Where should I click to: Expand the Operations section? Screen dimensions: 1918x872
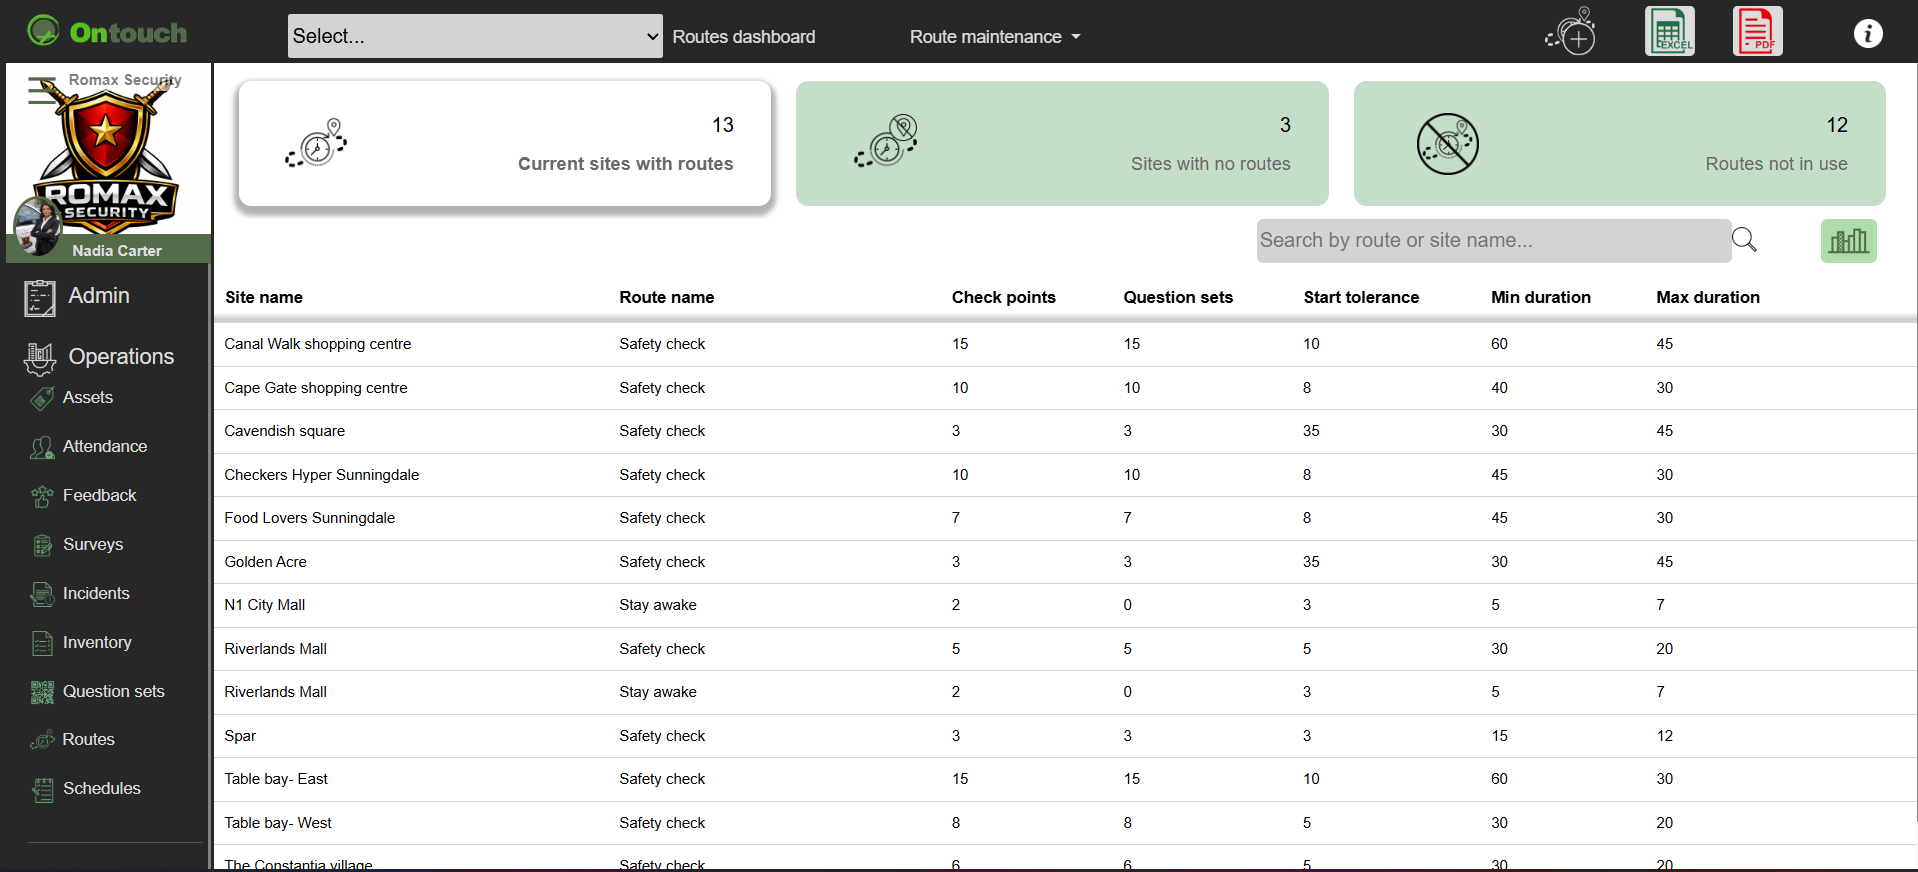(120, 357)
